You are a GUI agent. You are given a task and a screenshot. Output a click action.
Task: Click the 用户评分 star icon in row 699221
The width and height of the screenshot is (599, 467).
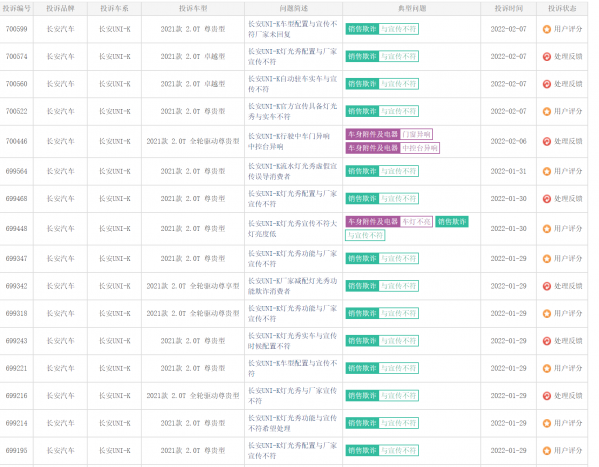click(547, 368)
